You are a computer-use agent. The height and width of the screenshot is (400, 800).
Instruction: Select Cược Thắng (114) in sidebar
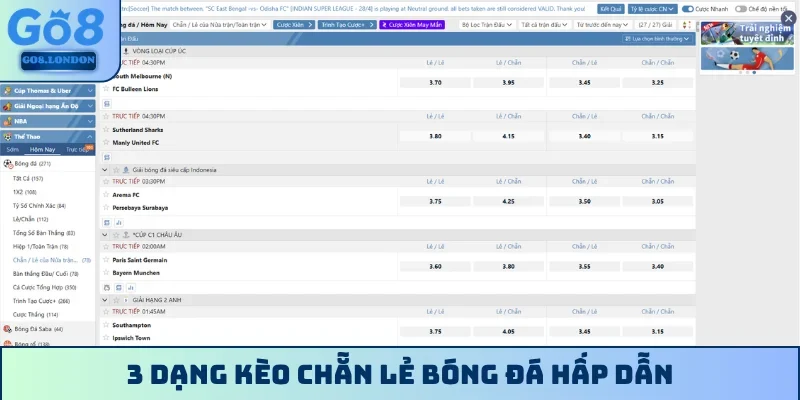click(35, 314)
